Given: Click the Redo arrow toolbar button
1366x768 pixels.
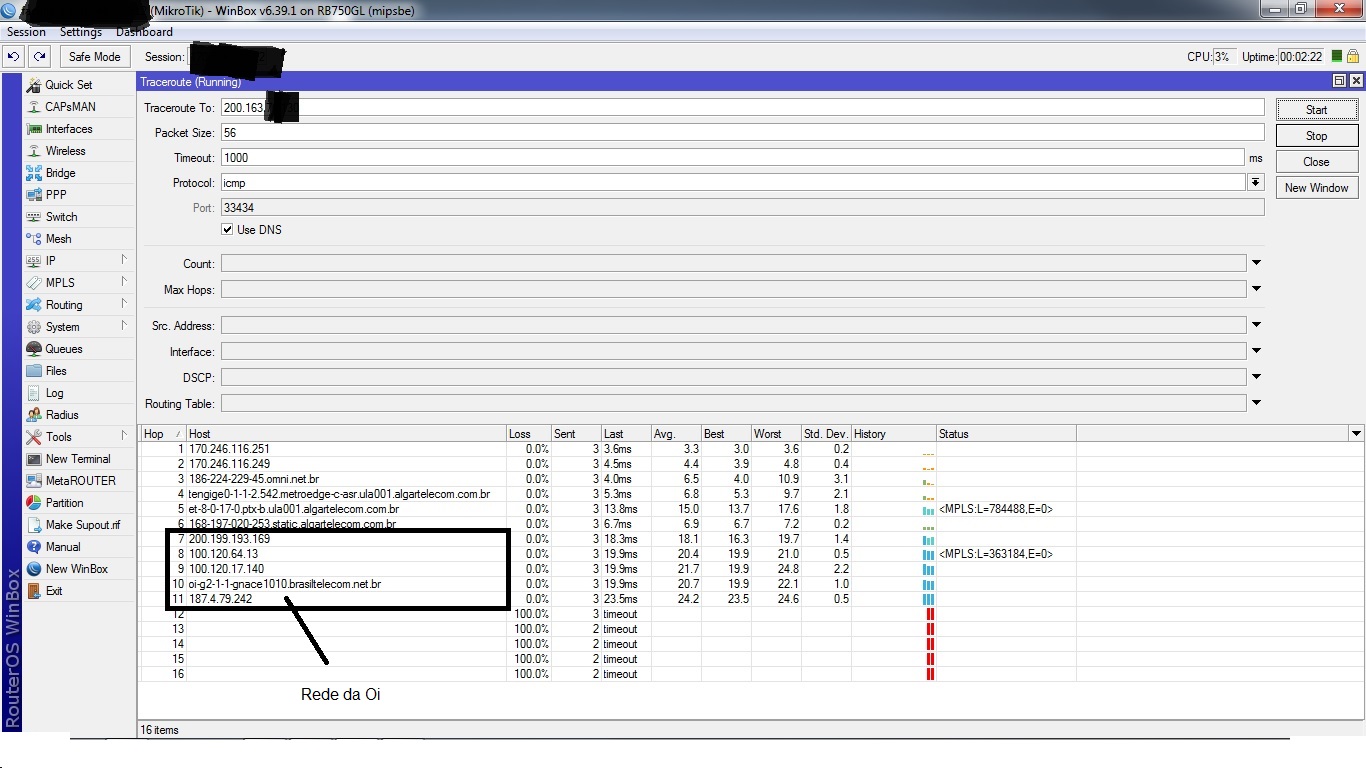Looking at the screenshot, I should point(39,57).
